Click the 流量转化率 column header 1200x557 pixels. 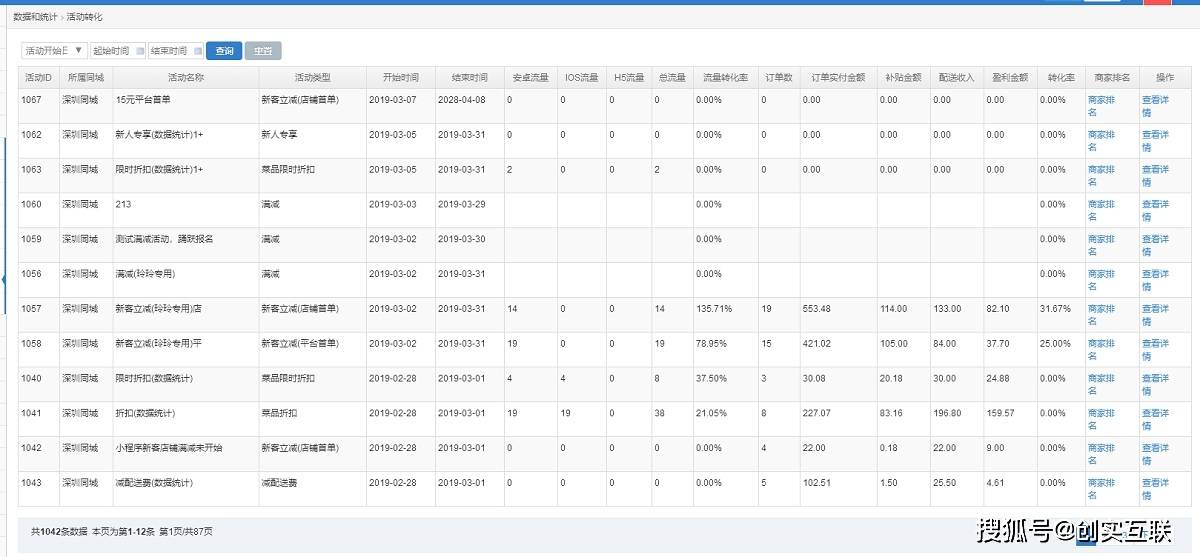pyautogui.click(x=725, y=77)
